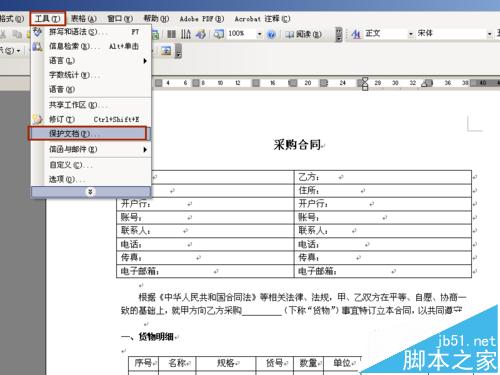The image size is (500, 375).
Task: Click the Columns toolbar icon
Action: tap(171, 34)
